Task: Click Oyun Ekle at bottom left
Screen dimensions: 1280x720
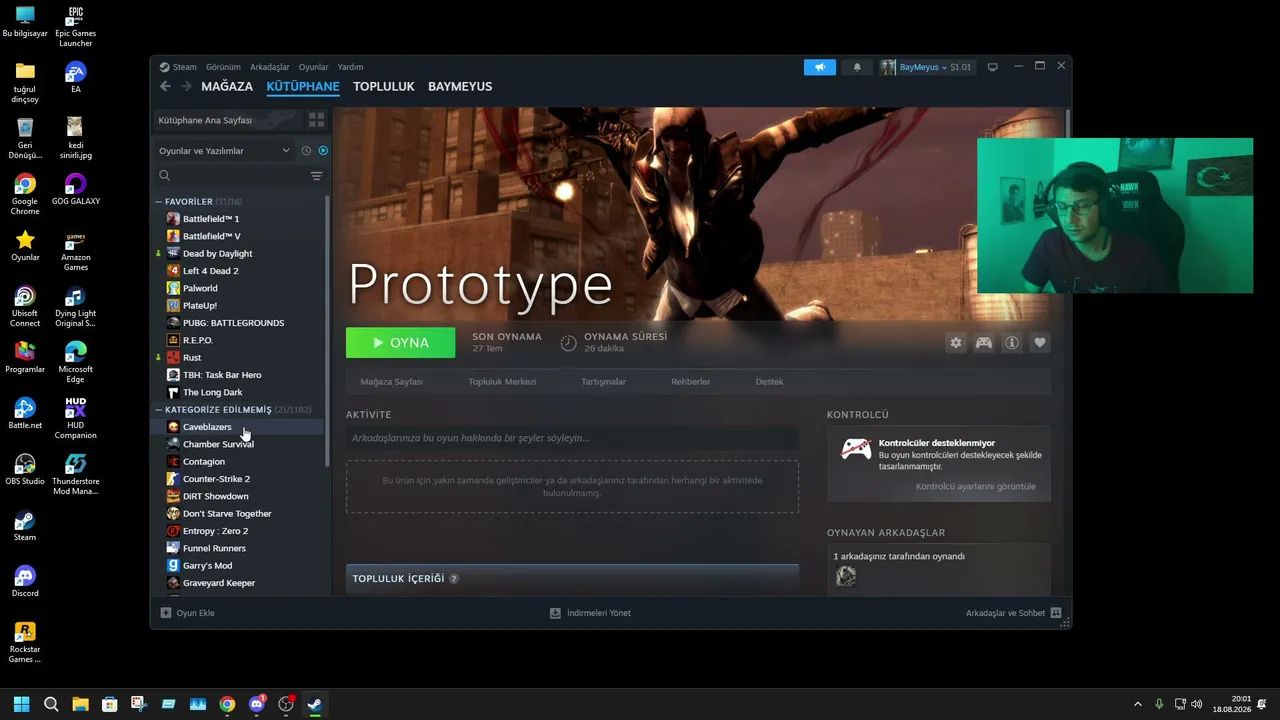Action: [188, 613]
